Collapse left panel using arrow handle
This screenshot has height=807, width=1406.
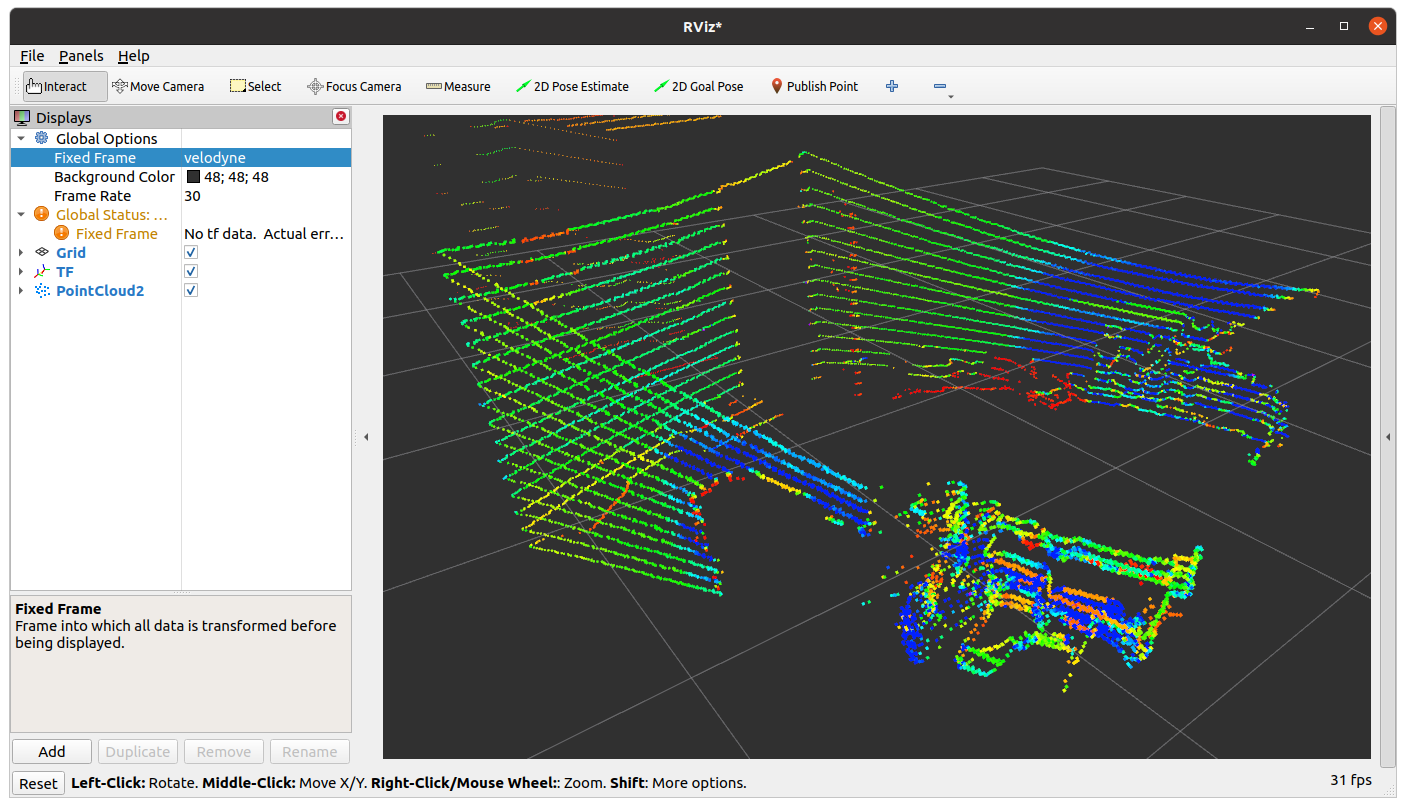pos(366,437)
